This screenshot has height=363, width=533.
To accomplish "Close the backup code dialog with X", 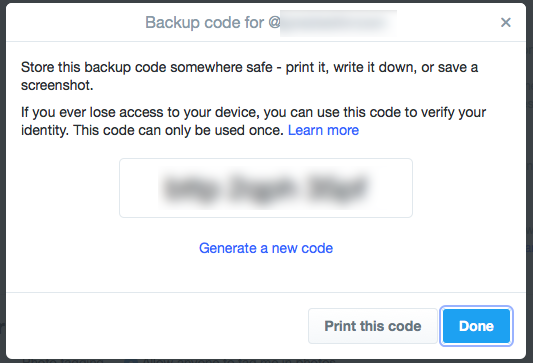I will 505,22.
